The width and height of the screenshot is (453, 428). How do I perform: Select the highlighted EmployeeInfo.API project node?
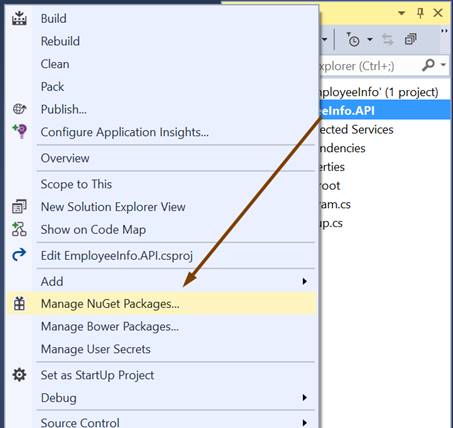pyautogui.click(x=385, y=111)
